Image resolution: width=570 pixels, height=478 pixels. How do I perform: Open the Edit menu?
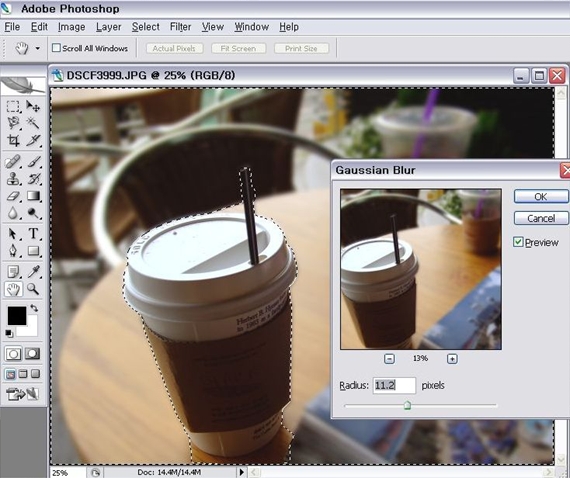point(39,27)
